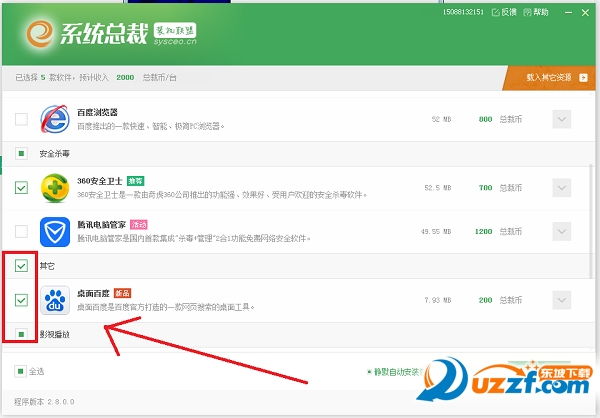The width and height of the screenshot is (600, 418).
Task: Close the 系统总裁 window
Action: [x=585, y=13]
